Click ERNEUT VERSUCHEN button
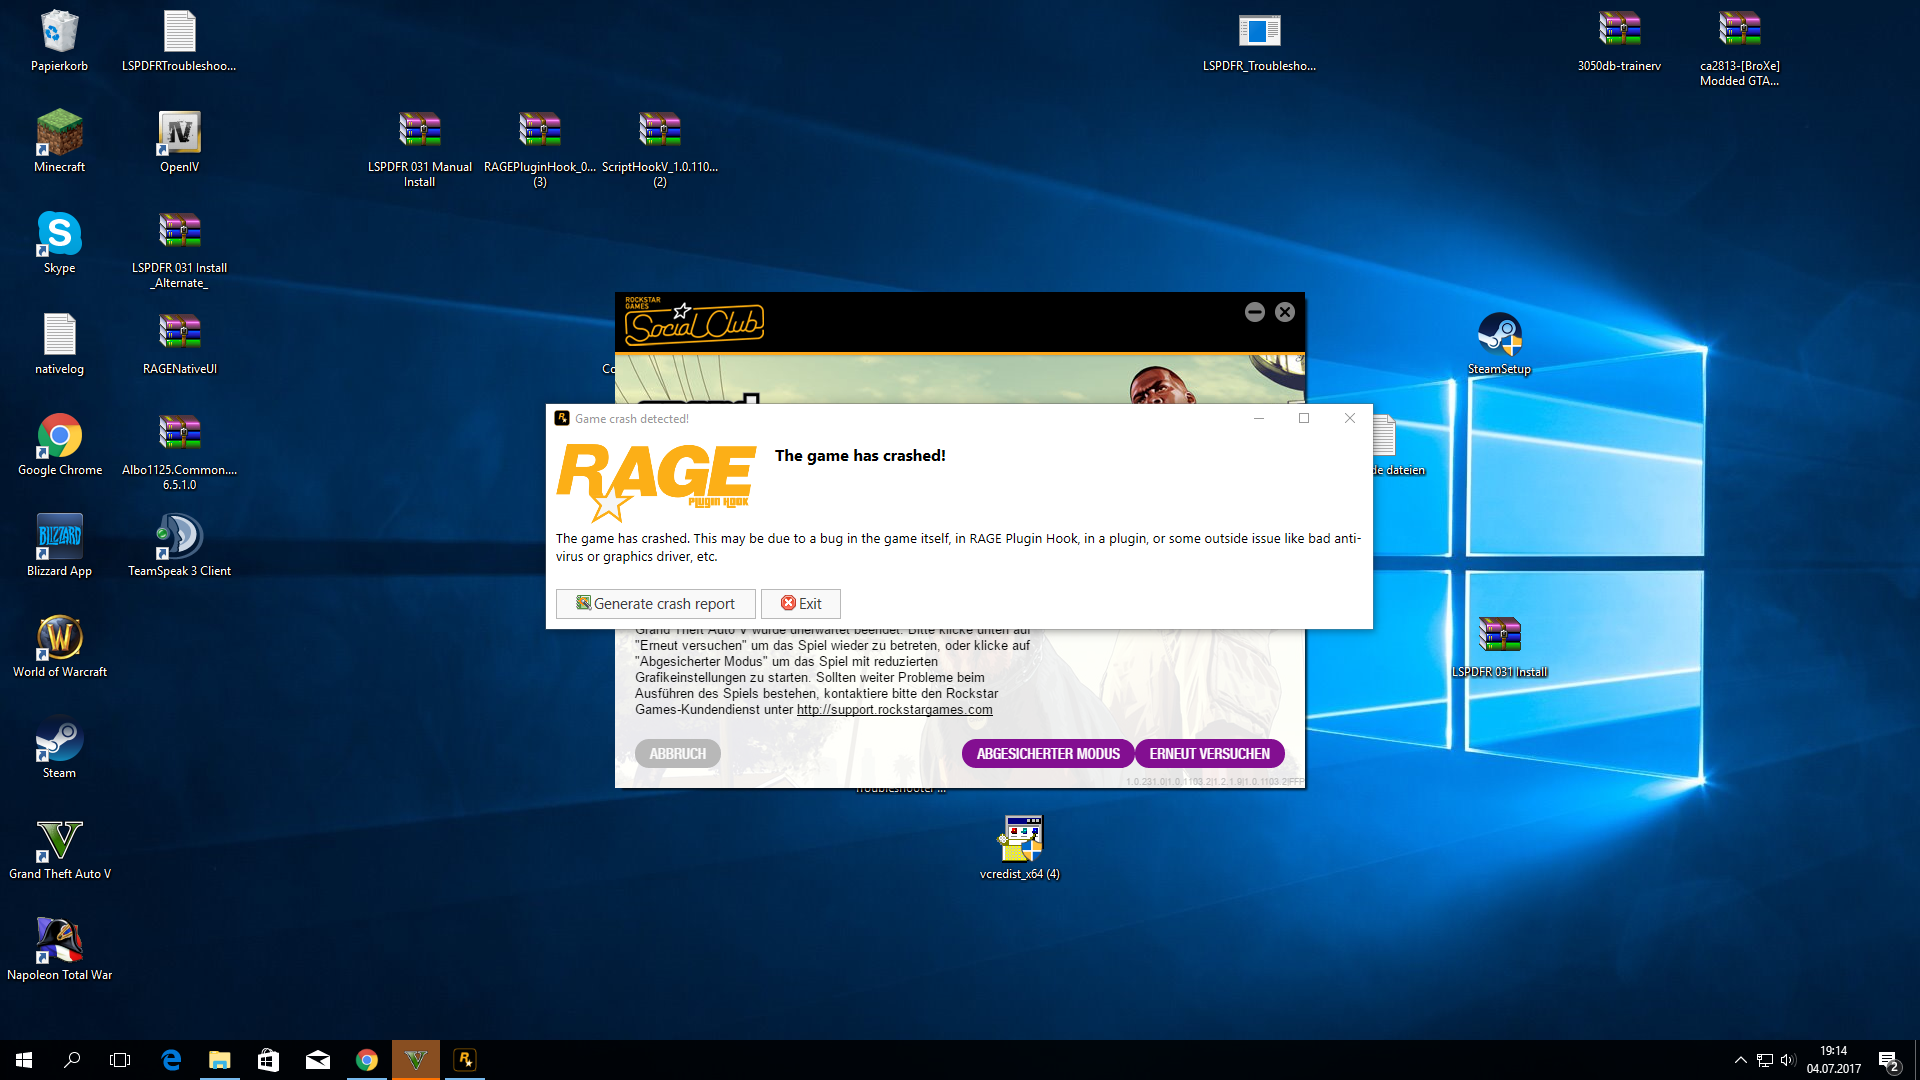Screen dimensions: 1920x1080 (x=1209, y=754)
